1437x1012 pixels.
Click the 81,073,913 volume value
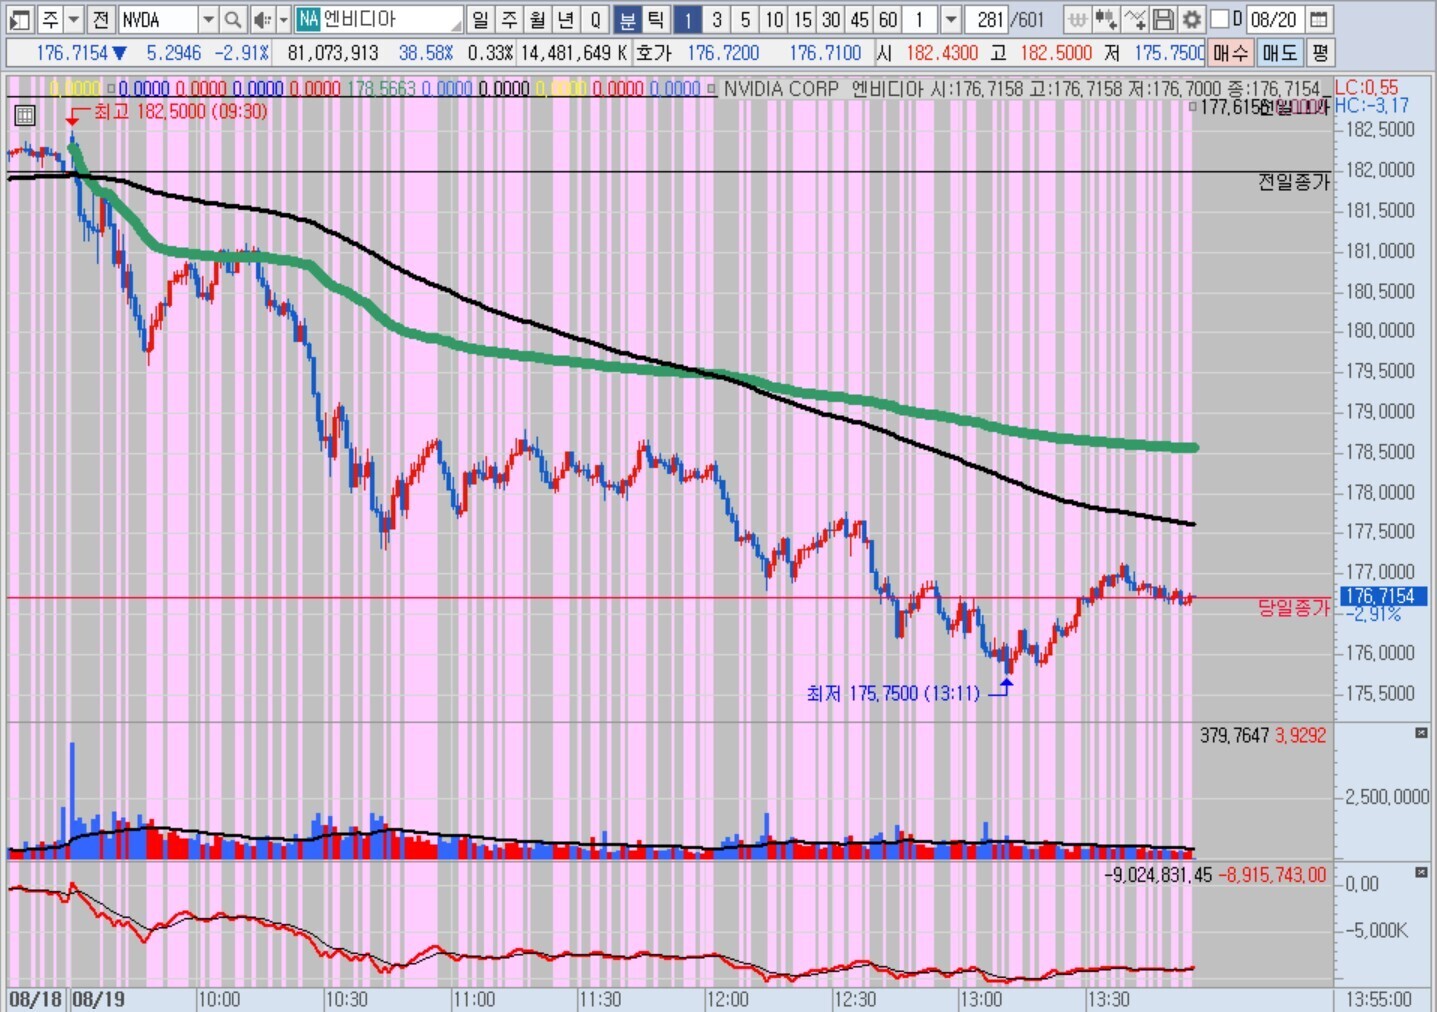[333, 53]
